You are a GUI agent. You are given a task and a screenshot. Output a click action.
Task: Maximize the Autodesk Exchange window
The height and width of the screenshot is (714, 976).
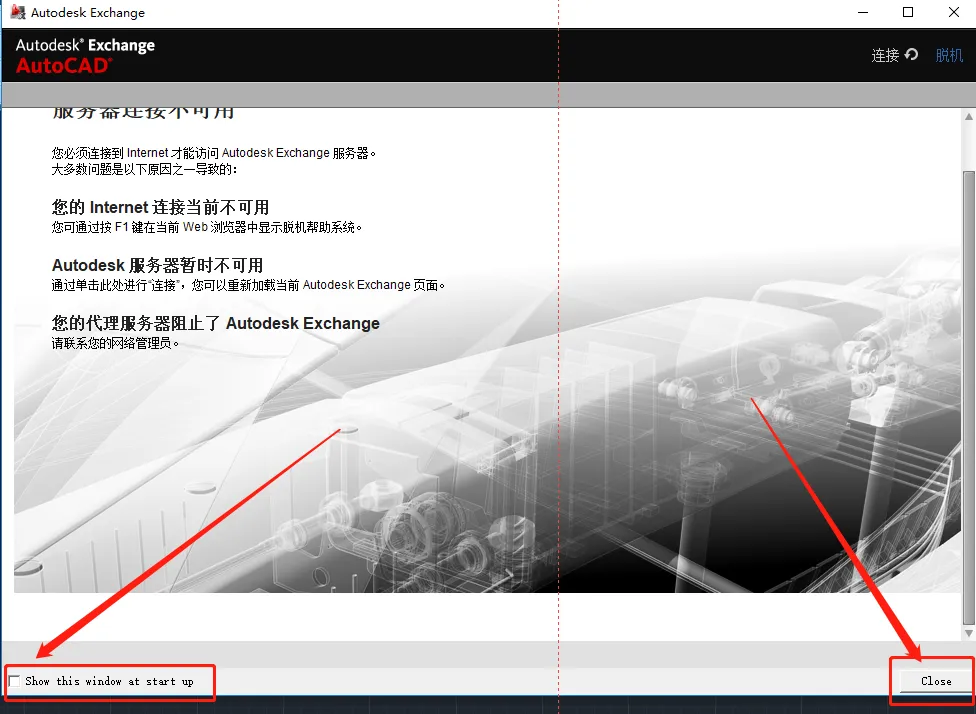point(908,12)
